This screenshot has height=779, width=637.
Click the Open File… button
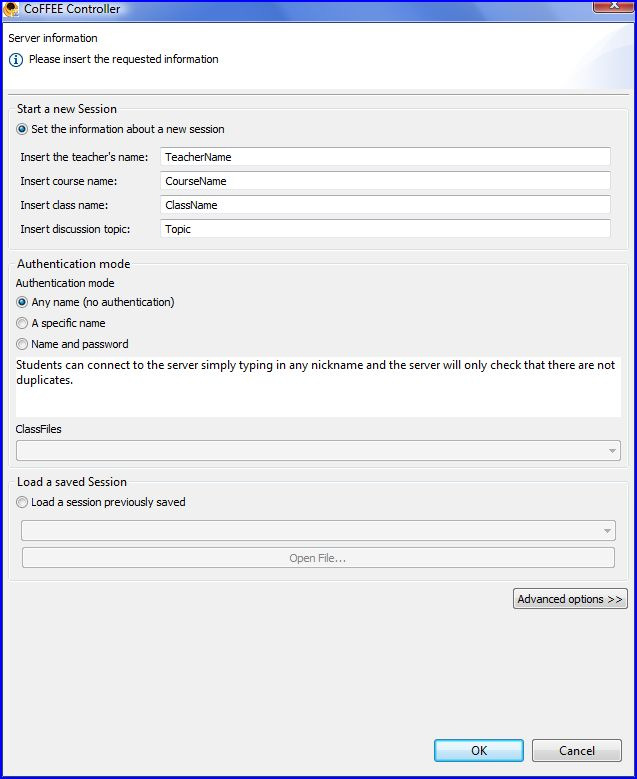click(x=318, y=558)
